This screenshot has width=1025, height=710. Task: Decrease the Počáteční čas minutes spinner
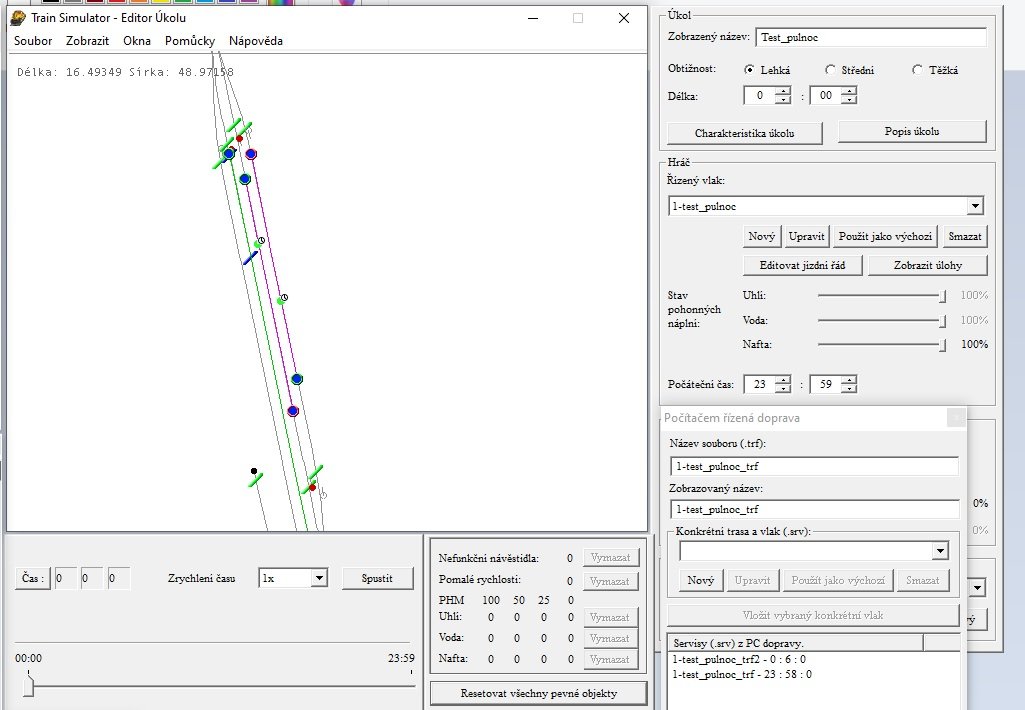tap(848, 389)
